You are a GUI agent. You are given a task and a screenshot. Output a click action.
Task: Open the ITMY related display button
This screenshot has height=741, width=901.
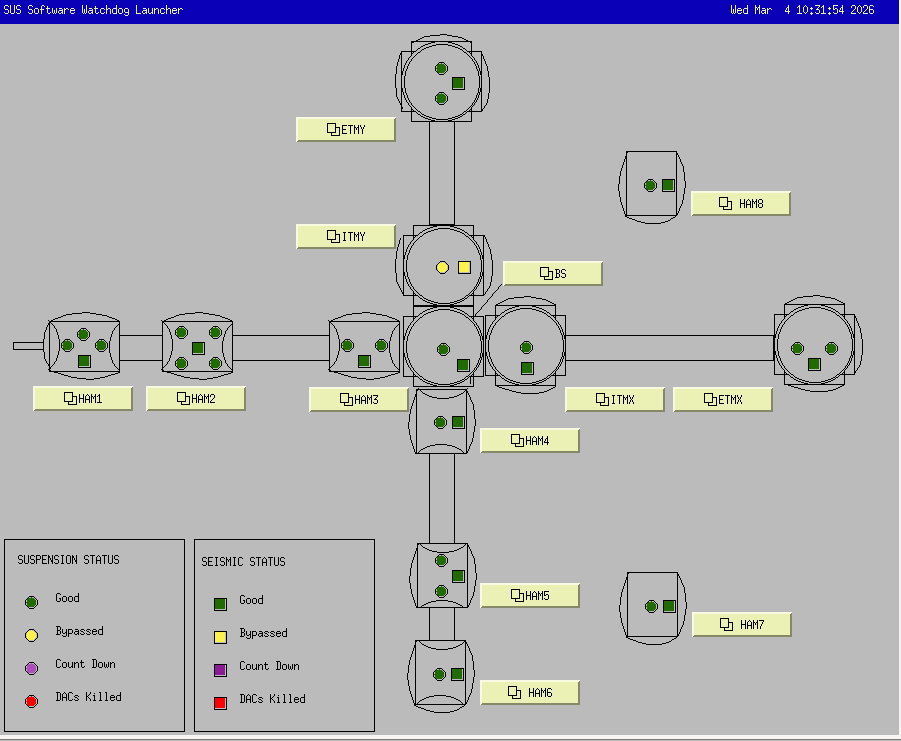coord(346,237)
